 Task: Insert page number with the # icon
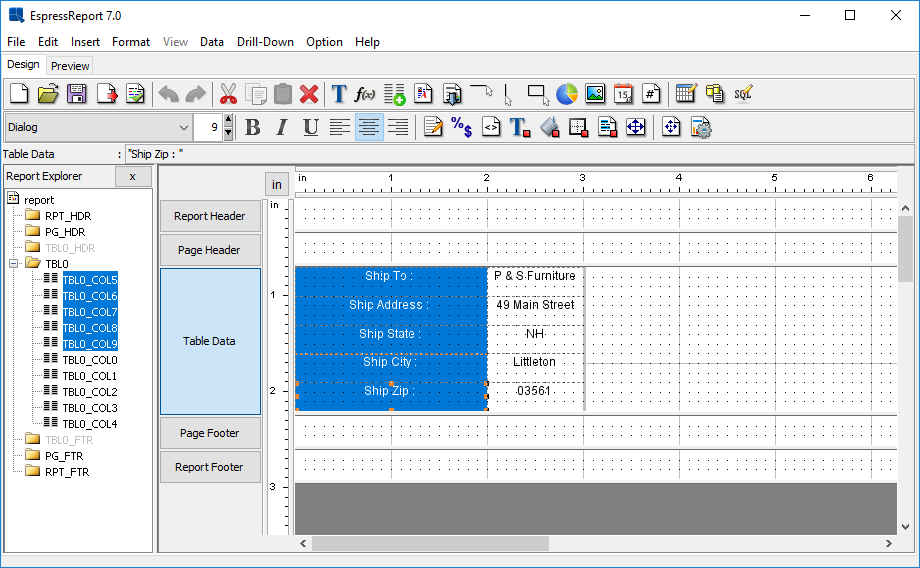coord(651,94)
